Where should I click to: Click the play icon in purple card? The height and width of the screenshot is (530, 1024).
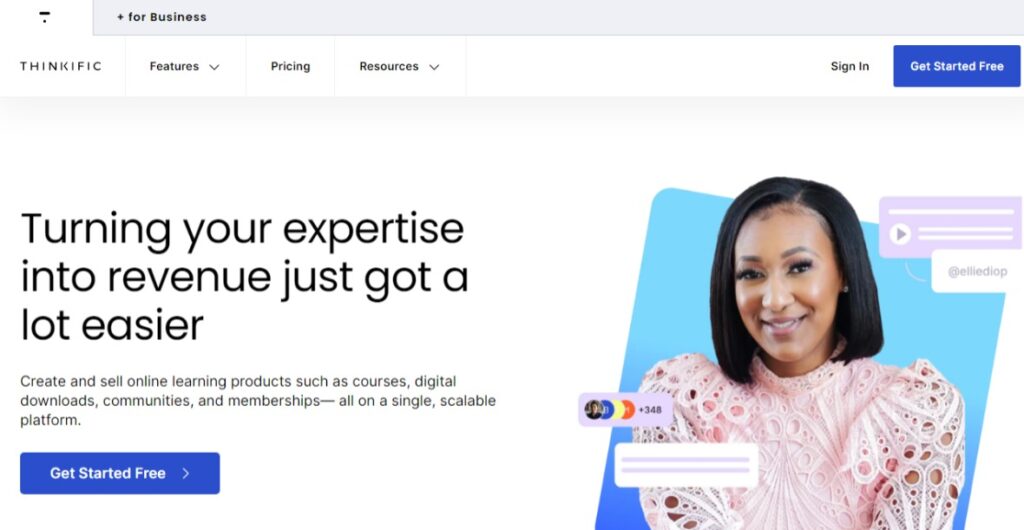click(900, 233)
